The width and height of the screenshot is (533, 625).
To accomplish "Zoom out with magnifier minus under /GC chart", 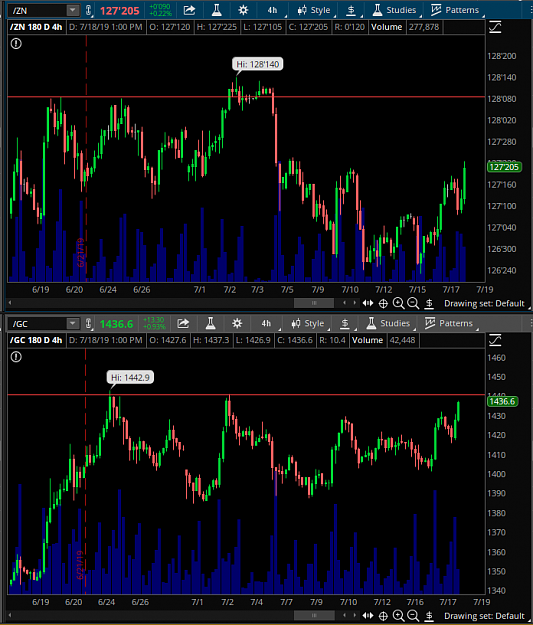I will click(413, 616).
